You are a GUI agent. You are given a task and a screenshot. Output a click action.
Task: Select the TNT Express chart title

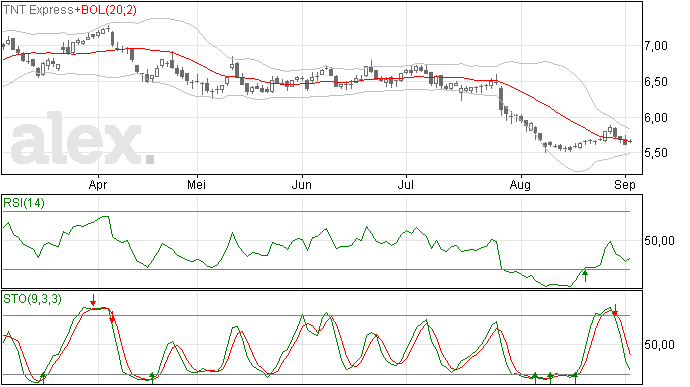tap(38, 10)
